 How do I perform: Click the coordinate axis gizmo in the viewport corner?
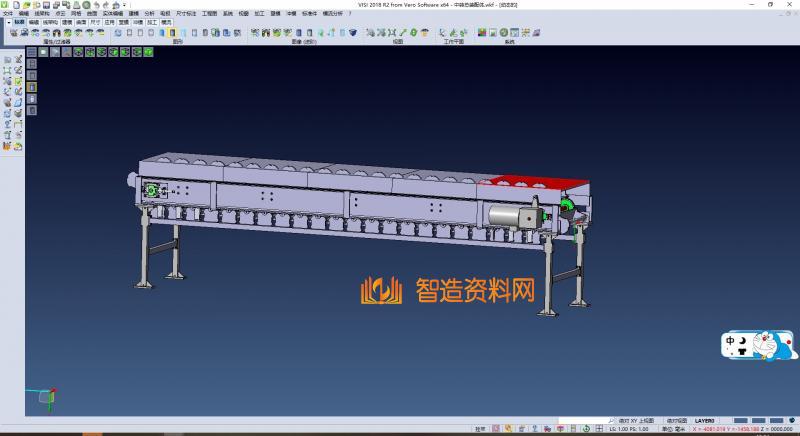point(47,397)
